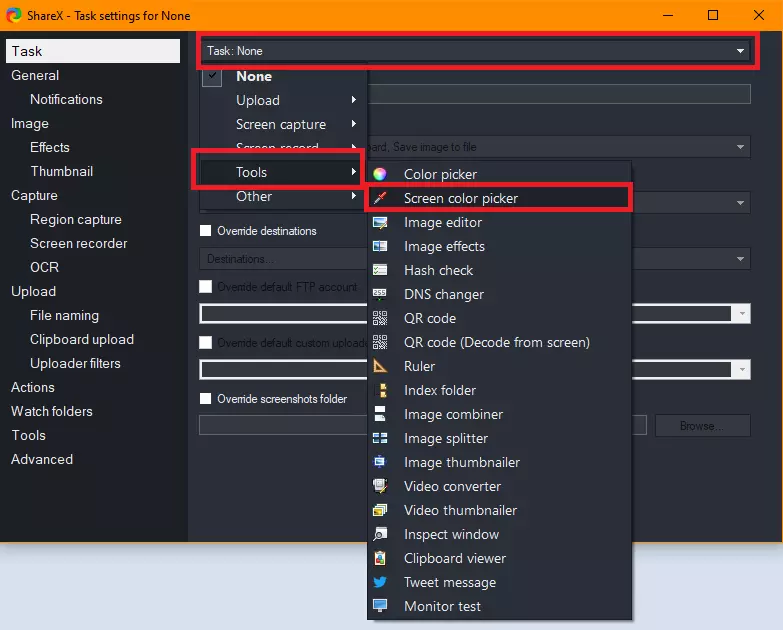Open the FTP account combo box arrow
The height and width of the screenshot is (630, 783).
742,314
